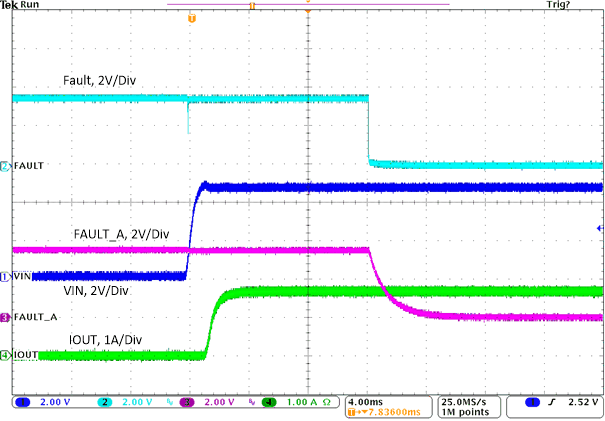Click the 1M points record length readout
Image resolution: width=605 pixels, height=421 pixels.
tap(461, 410)
